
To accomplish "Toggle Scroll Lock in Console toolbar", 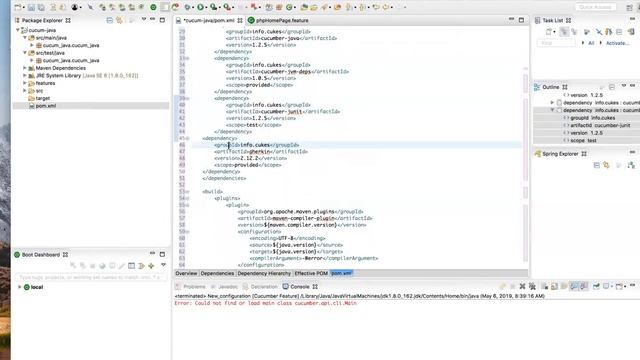I will pos(554,287).
